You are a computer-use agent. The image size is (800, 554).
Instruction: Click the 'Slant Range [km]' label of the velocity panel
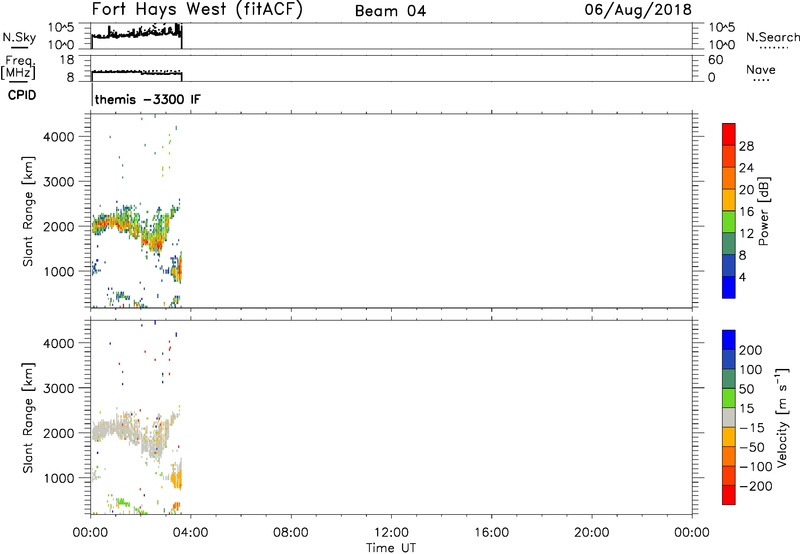click(28, 418)
